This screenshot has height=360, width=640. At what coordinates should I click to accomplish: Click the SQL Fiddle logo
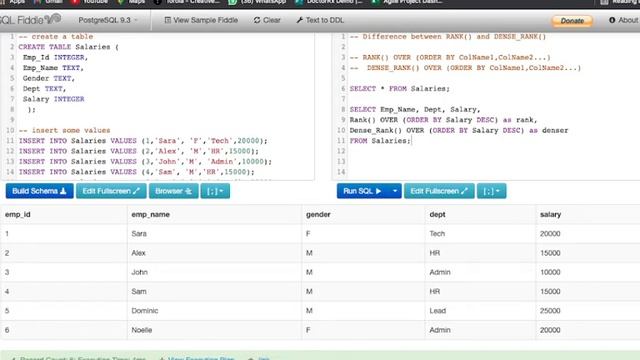(x=31, y=19)
